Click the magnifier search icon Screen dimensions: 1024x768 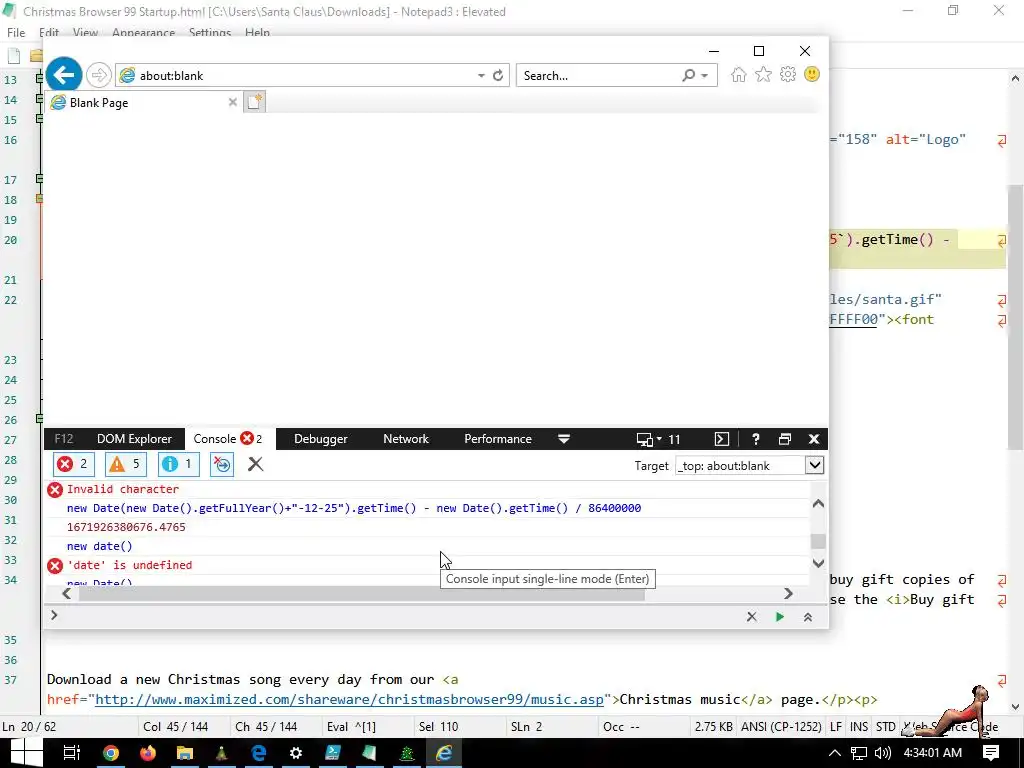688,76
